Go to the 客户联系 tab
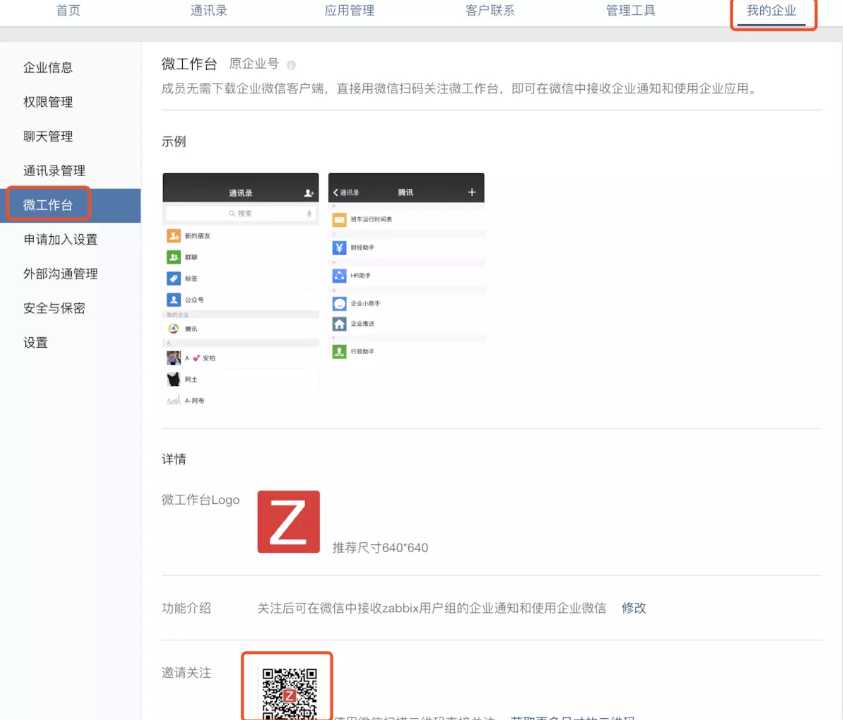The height and width of the screenshot is (720, 843). click(490, 10)
